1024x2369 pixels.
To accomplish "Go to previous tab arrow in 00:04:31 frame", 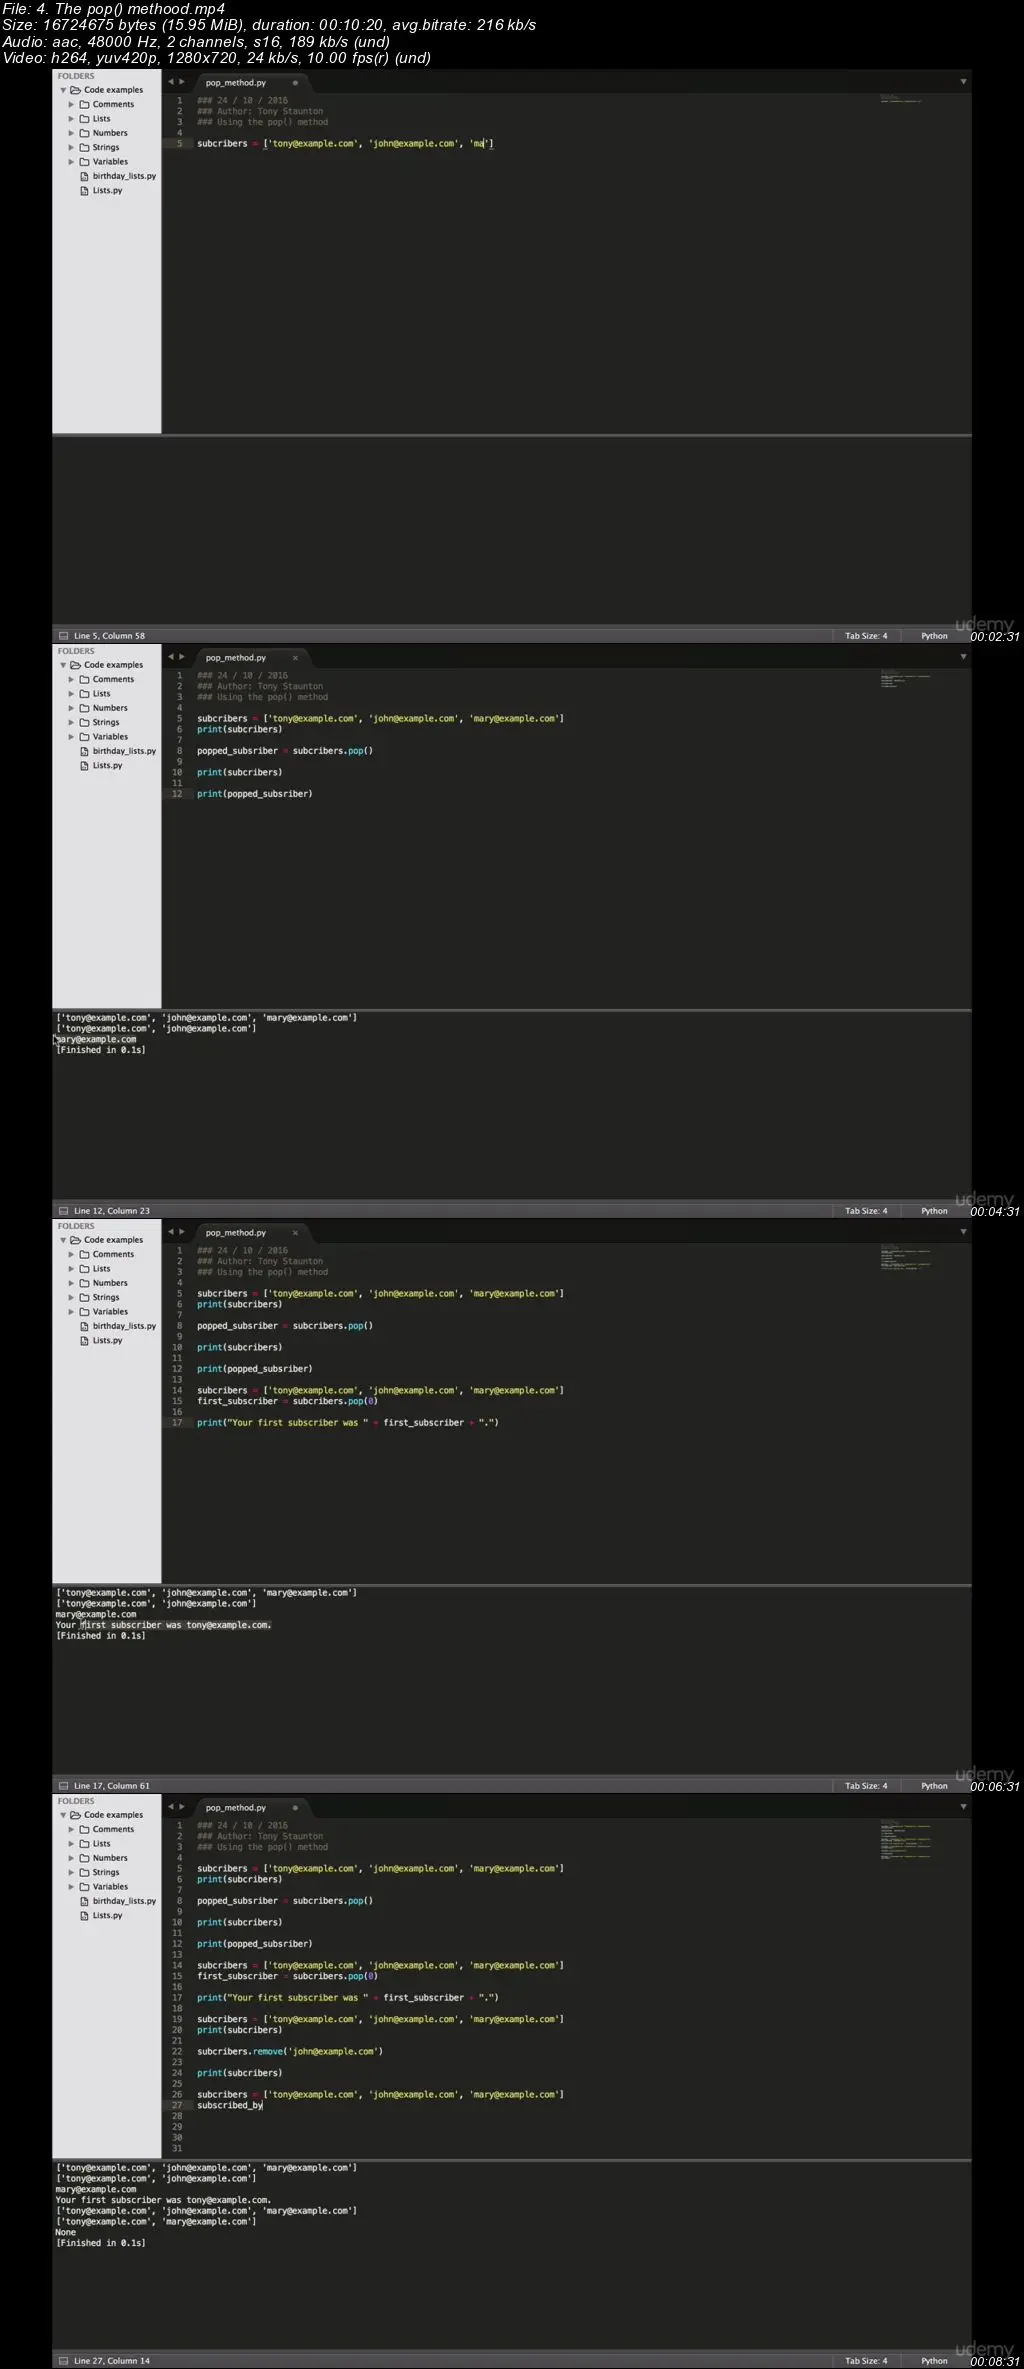I will pyautogui.click(x=171, y=657).
